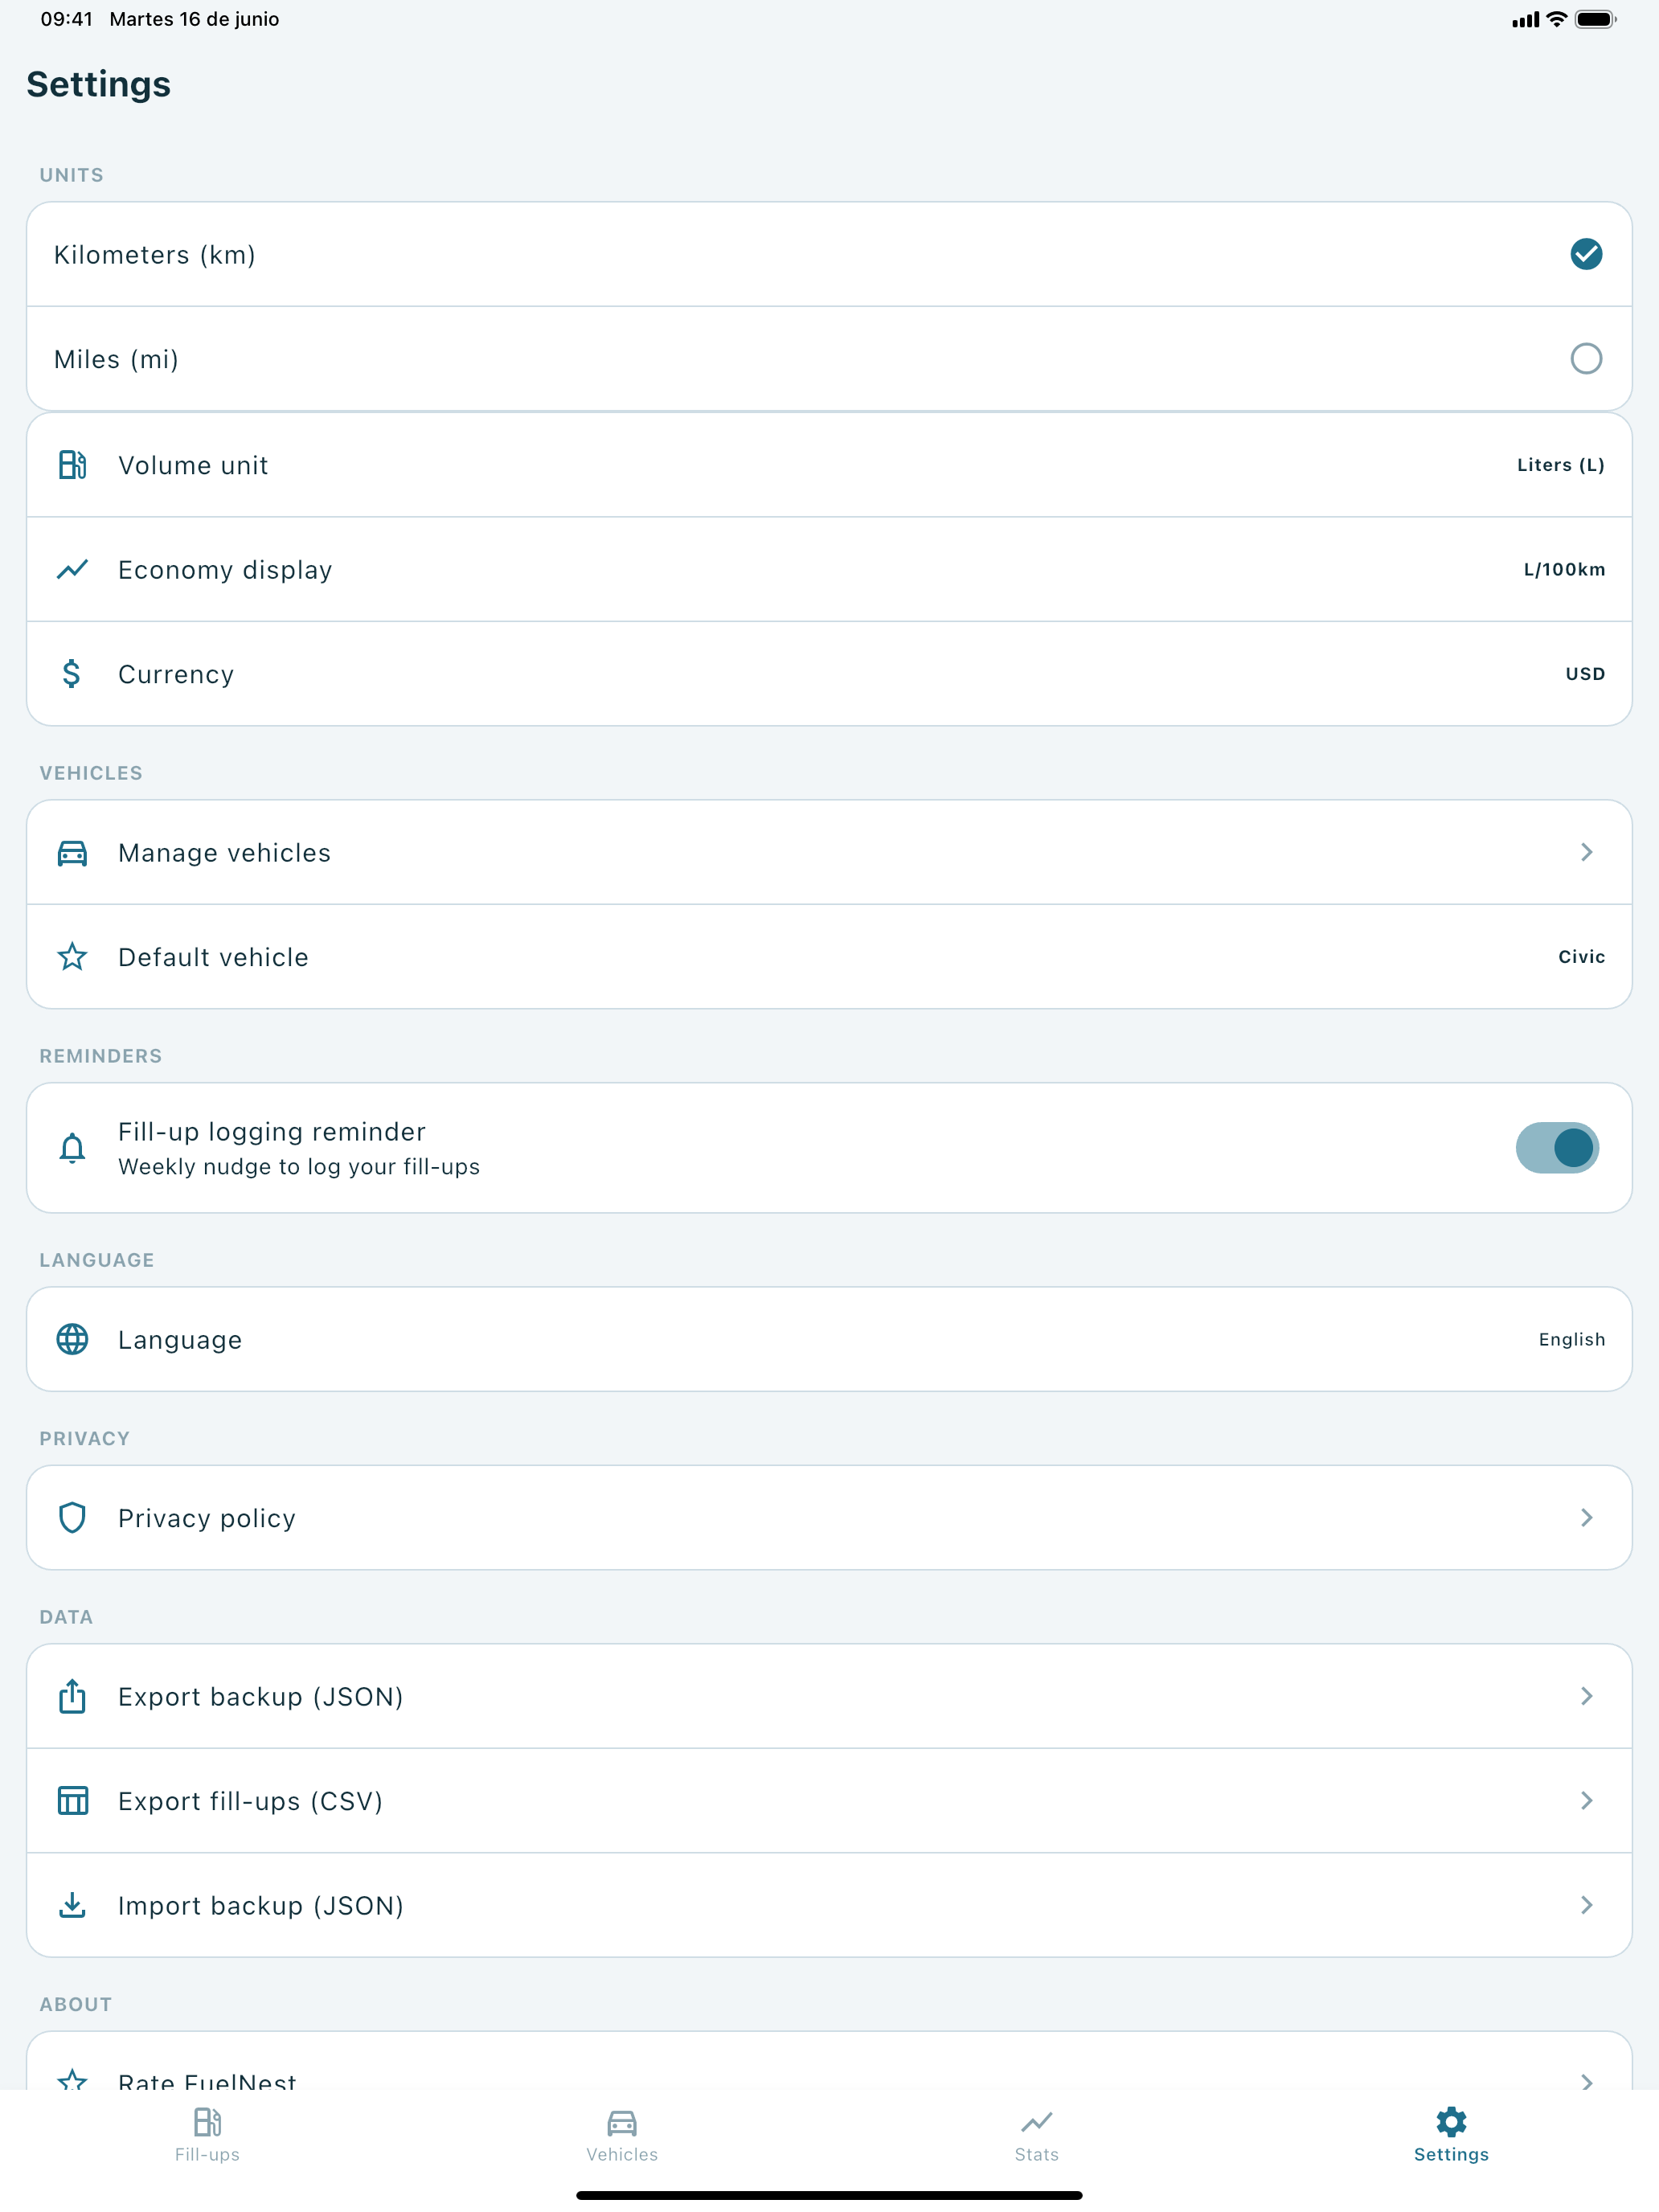Viewport: 1659px width, 2212px height.
Task: Click the Fill-ups tab fuel pump icon
Action: [x=207, y=2121]
